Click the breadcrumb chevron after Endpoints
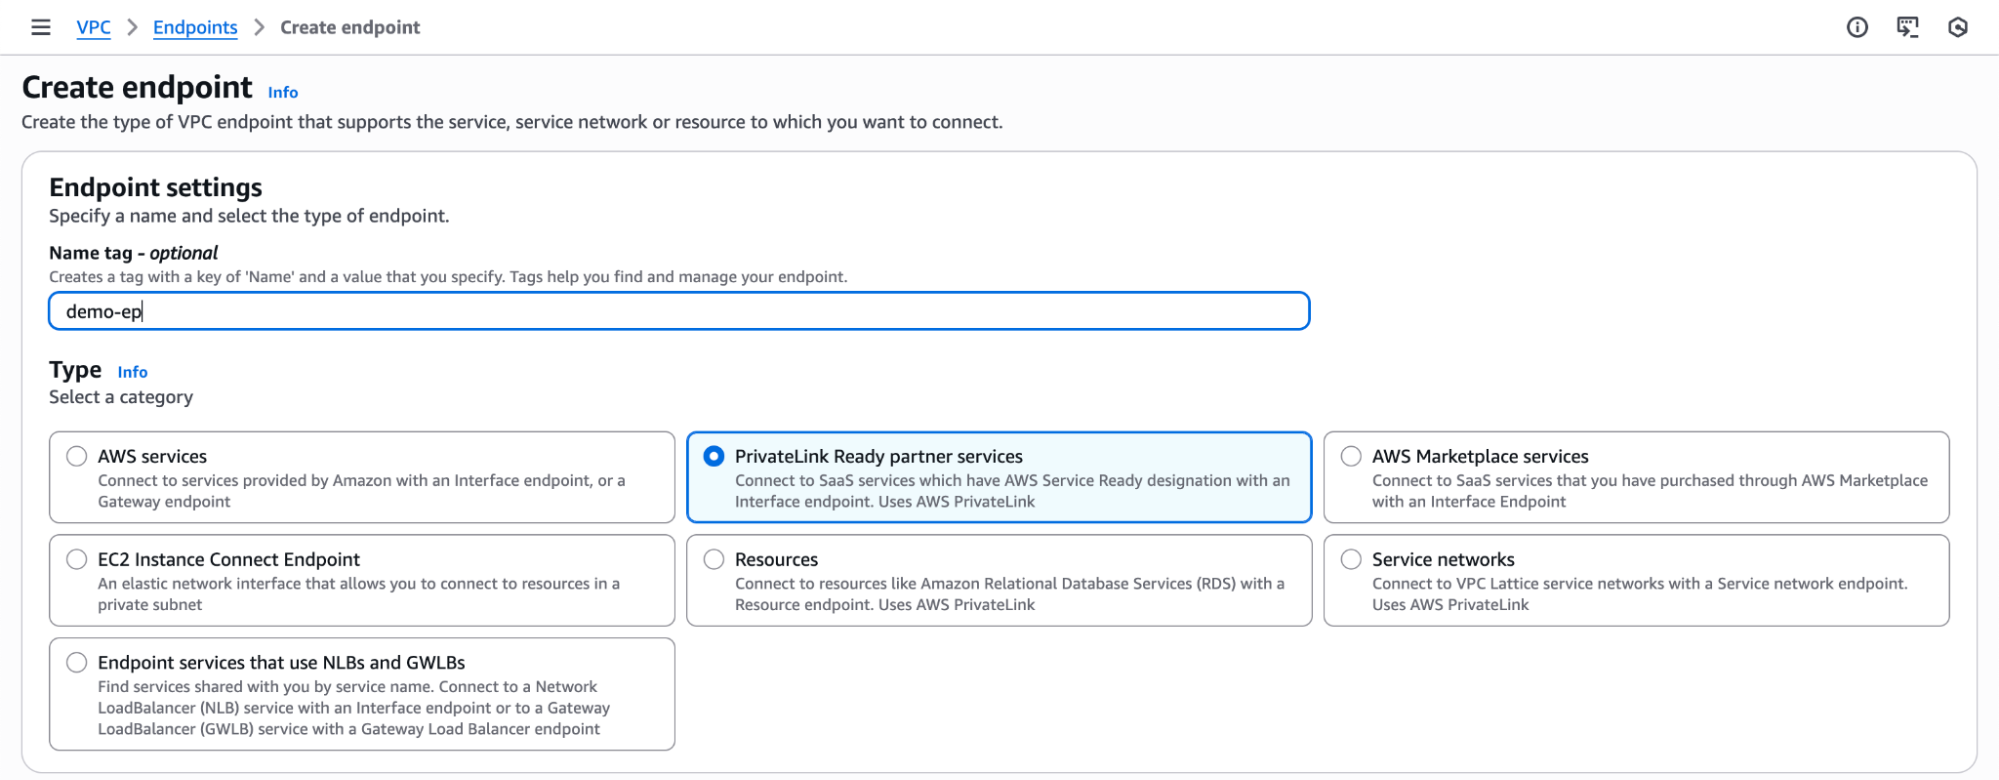This screenshot has width=1999, height=780. click(259, 27)
